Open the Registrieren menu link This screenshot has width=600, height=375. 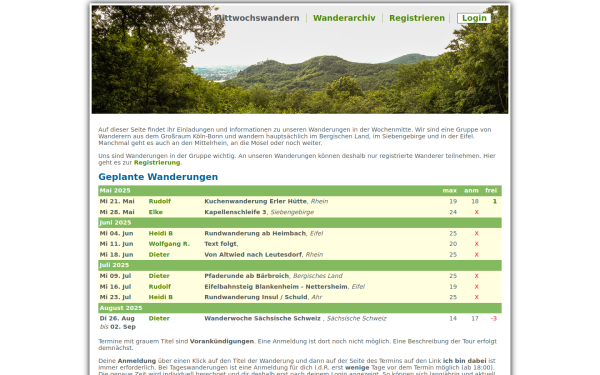pyautogui.click(x=417, y=18)
